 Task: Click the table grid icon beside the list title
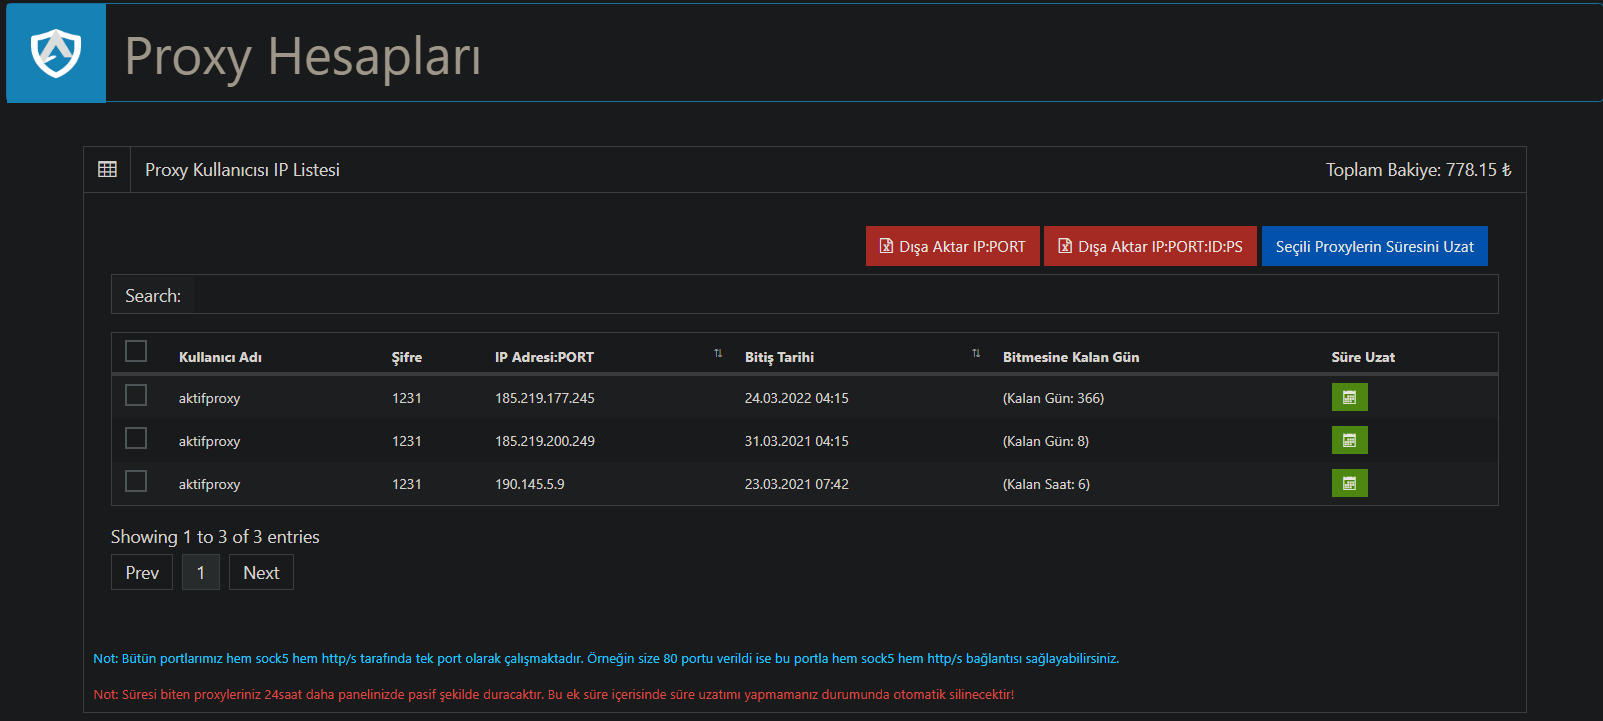click(107, 170)
